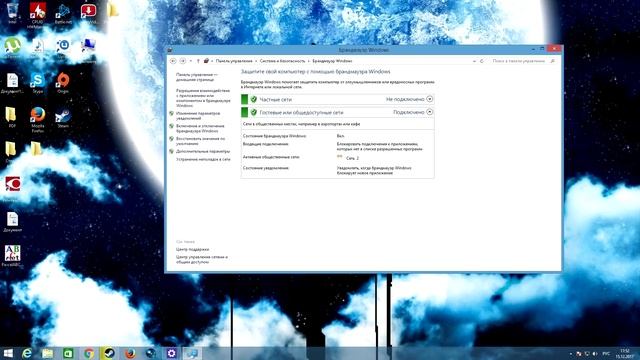640x360 pixels.
Task: Click the Брандмауэр Windows breadcrumb segment
Action: [x=332, y=61]
